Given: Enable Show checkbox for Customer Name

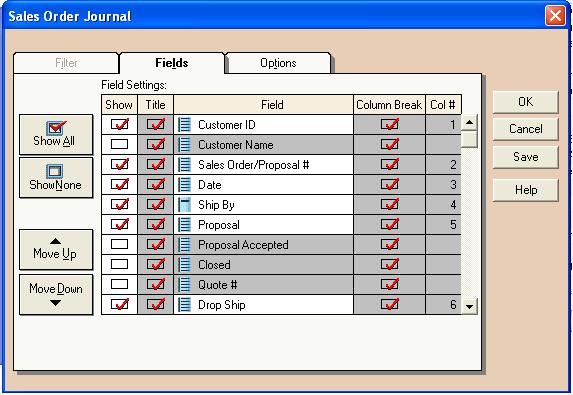Looking at the screenshot, I should pos(119,144).
